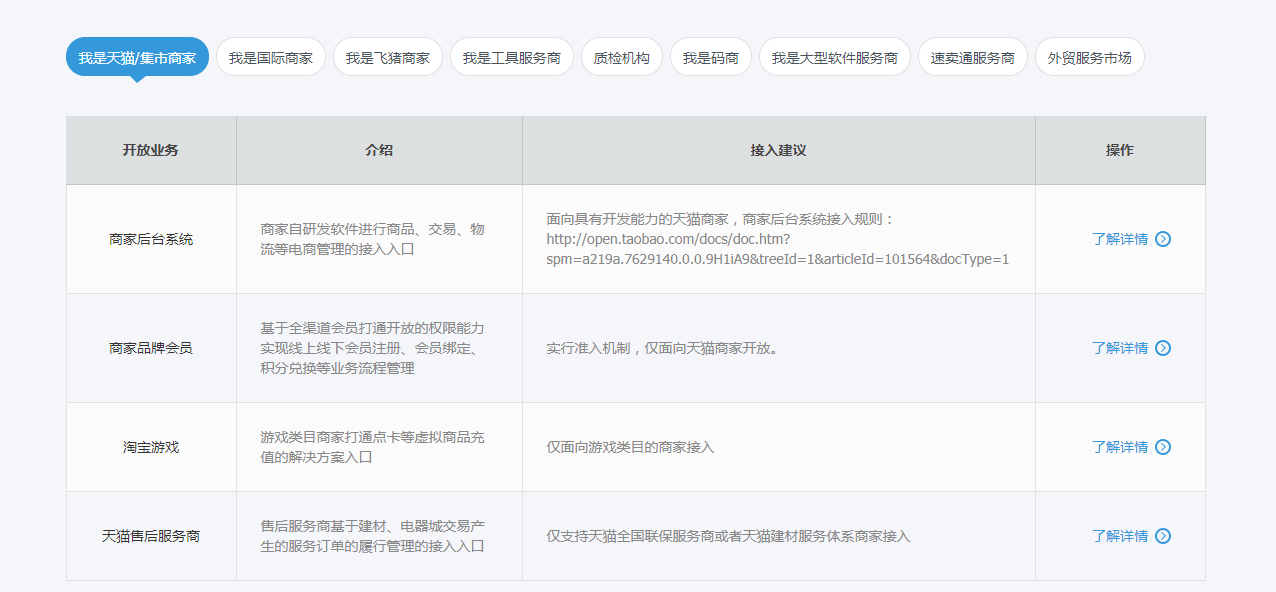Open 了解详情 link for 天猫售后服务商
This screenshot has width=1276, height=592.
click(1120, 536)
